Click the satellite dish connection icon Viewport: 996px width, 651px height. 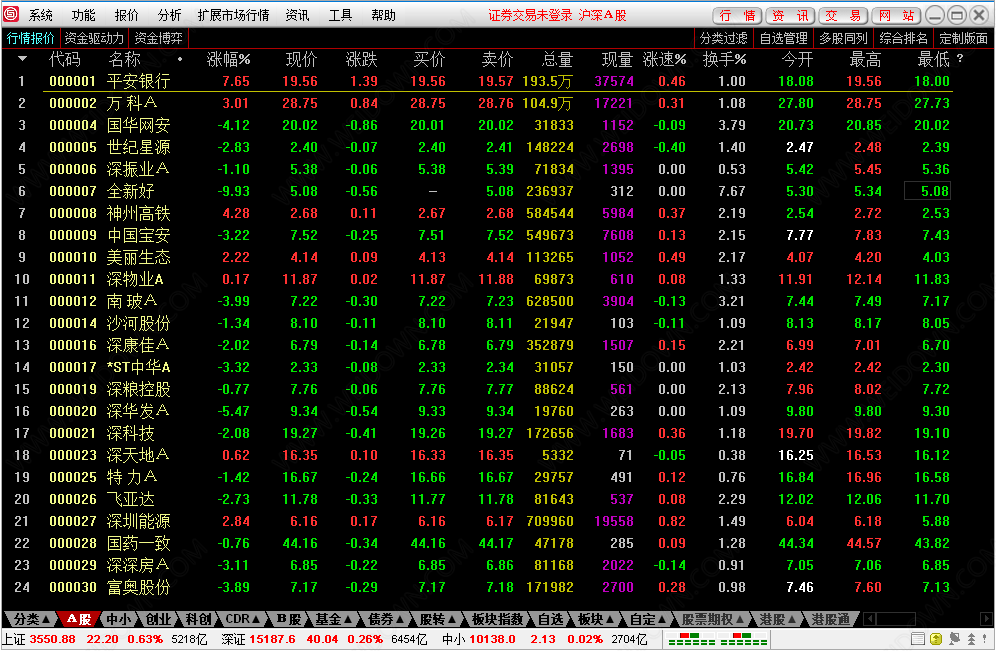(x=954, y=639)
